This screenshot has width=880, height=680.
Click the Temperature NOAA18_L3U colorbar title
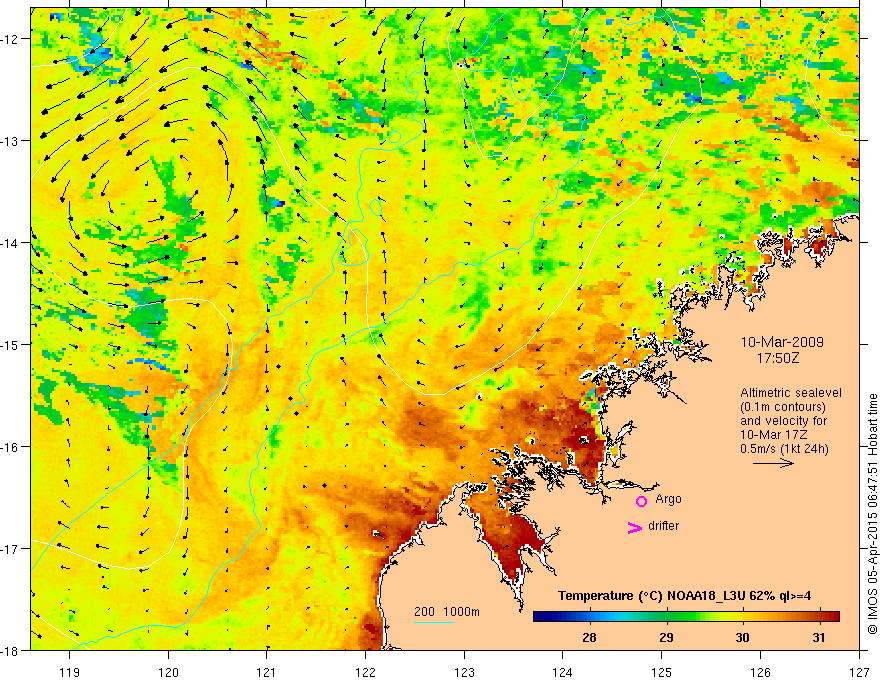[684, 596]
